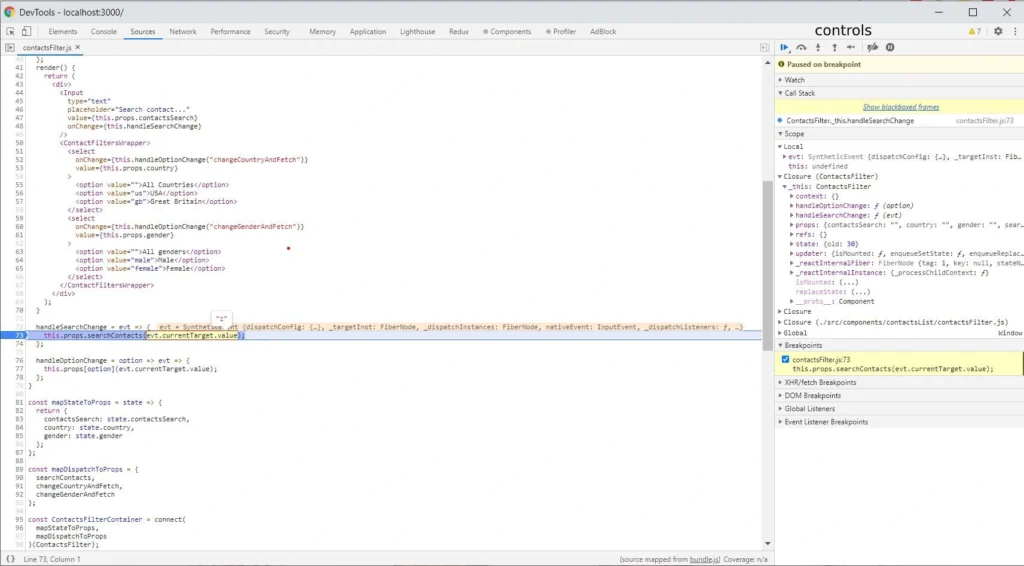
Task: Open the Performance tab
Action: click(231, 31)
